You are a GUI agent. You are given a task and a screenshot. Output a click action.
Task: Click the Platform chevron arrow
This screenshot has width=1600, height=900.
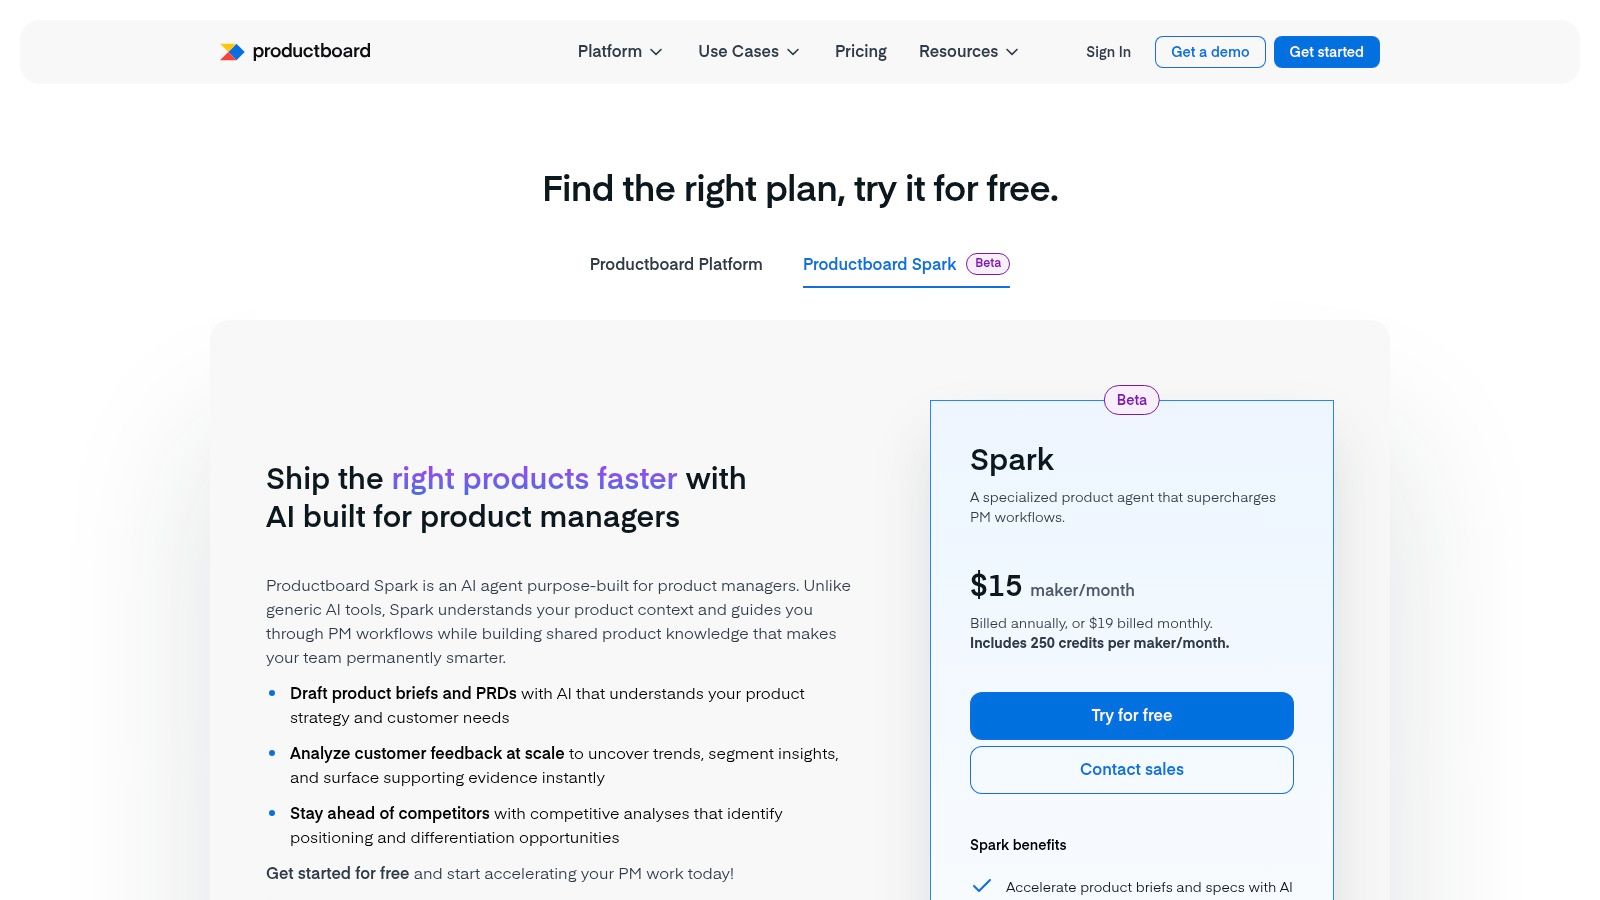click(x=656, y=52)
